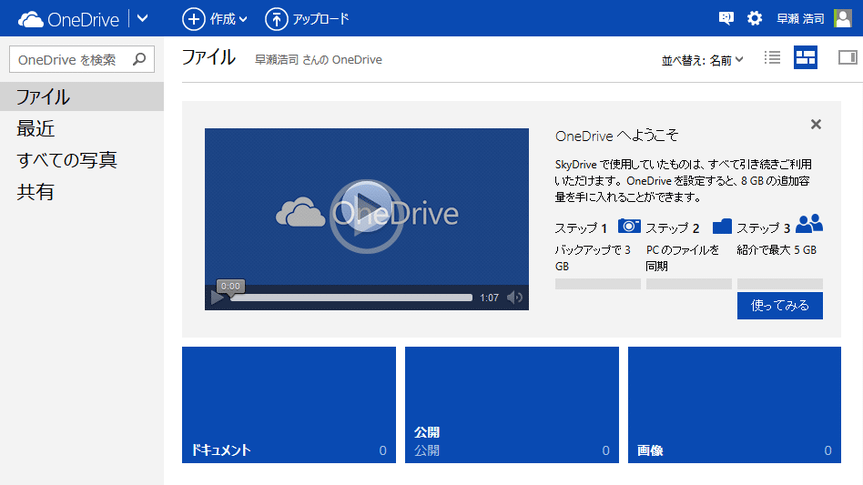Open the 並べ替え: 名前 sort dropdown
Image resolution: width=863 pixels, height=485 pixels.
702,60
